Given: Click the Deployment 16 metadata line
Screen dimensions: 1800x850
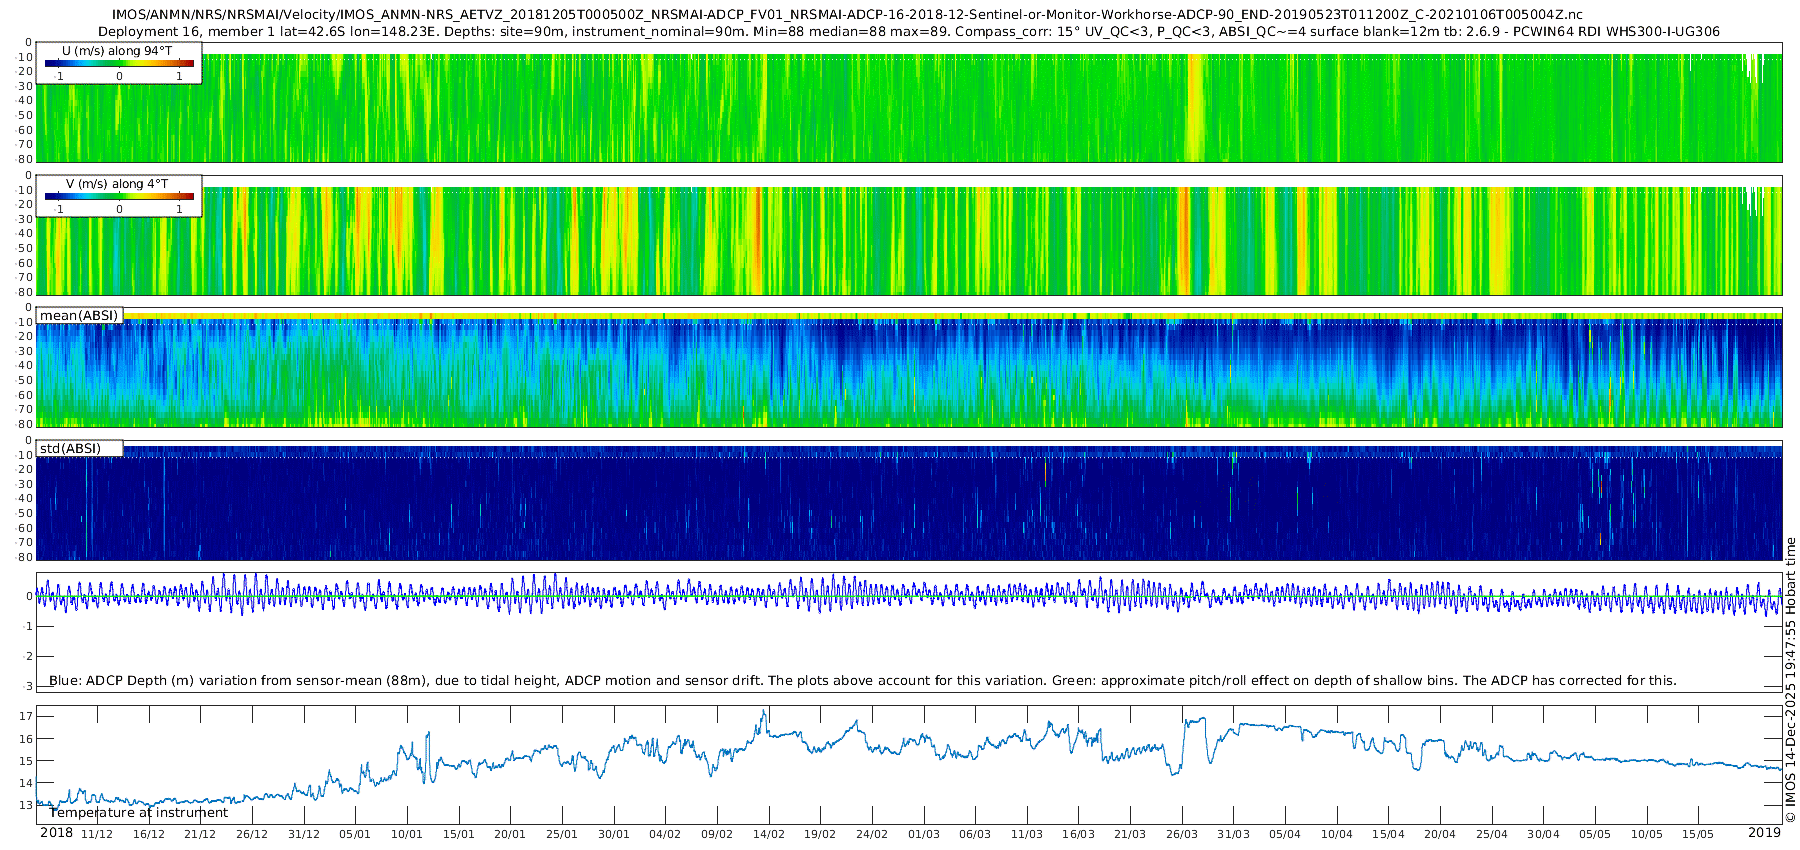Looking at the screenshot, I should coord(908,32).
